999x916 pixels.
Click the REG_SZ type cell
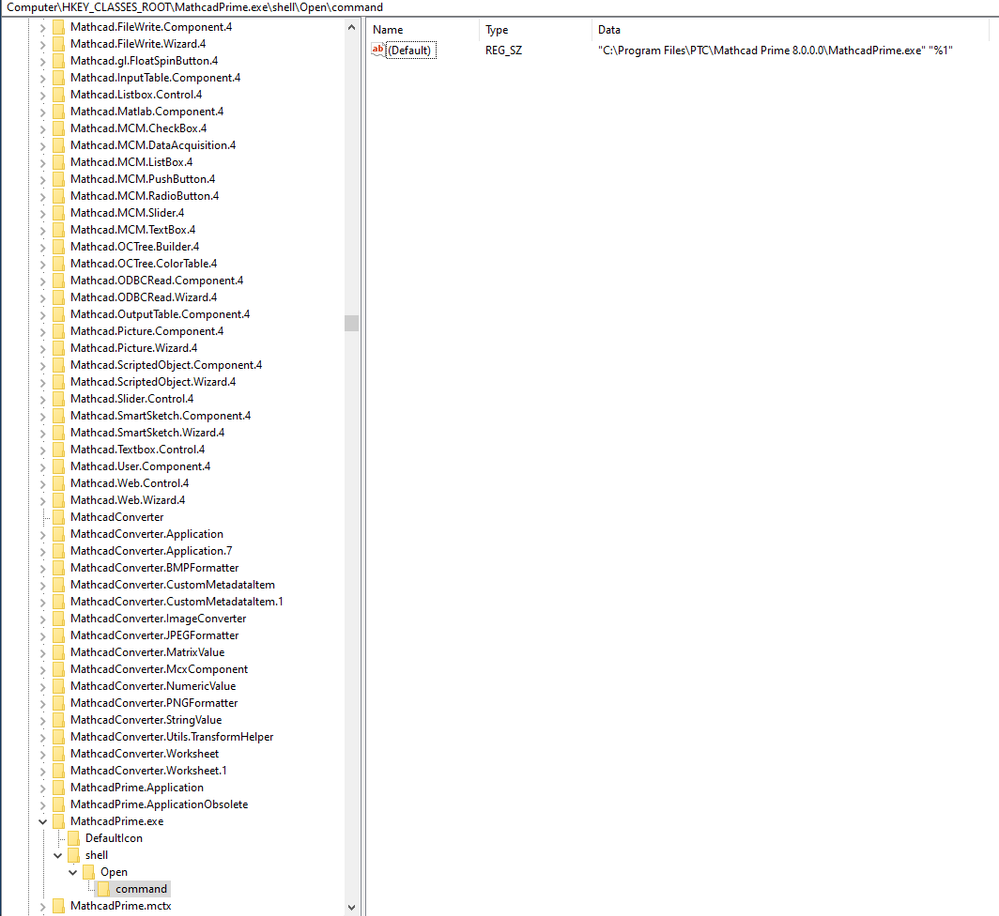point(503,50)
